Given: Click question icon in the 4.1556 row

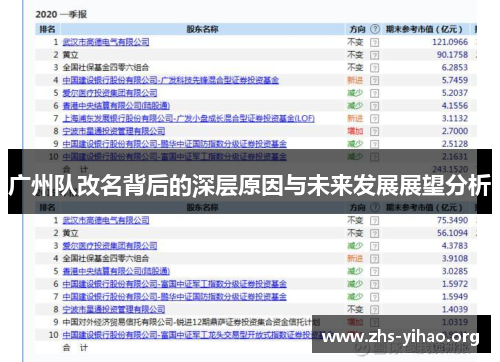Looking at the screenshot, I should (375, 106).
